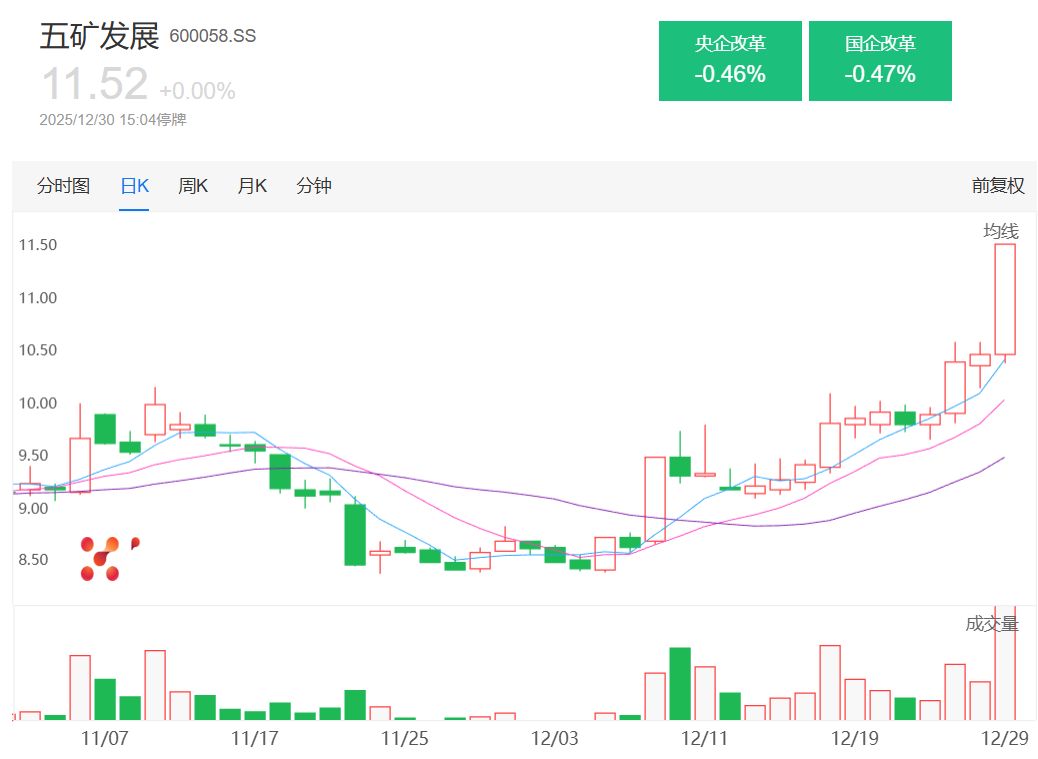Screen dimensions: 1038x759
Task: Click the 成交量 volume label
Action: pyautogui.click(x=991, y=625)
